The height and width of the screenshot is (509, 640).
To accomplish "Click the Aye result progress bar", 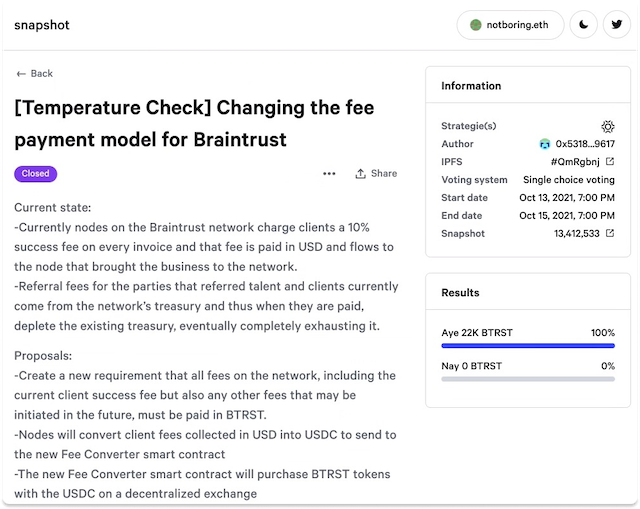I will (x=528, y=346).
